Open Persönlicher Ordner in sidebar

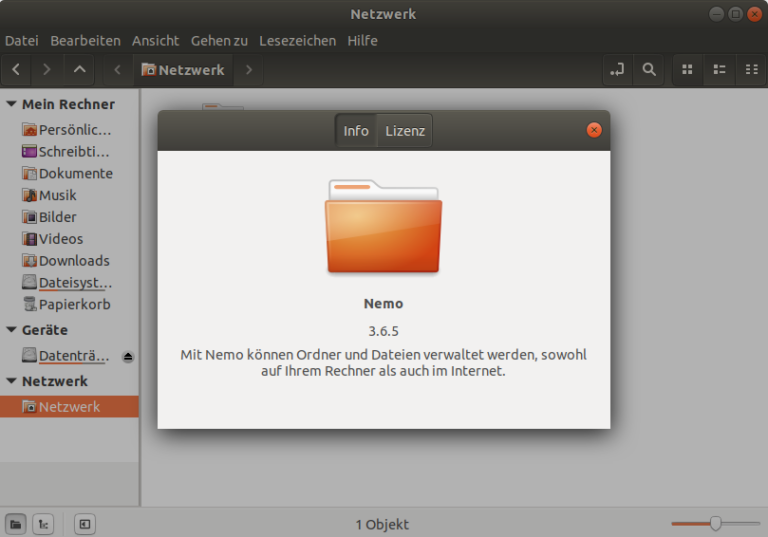pyautogui.click(x=69, y=130)
